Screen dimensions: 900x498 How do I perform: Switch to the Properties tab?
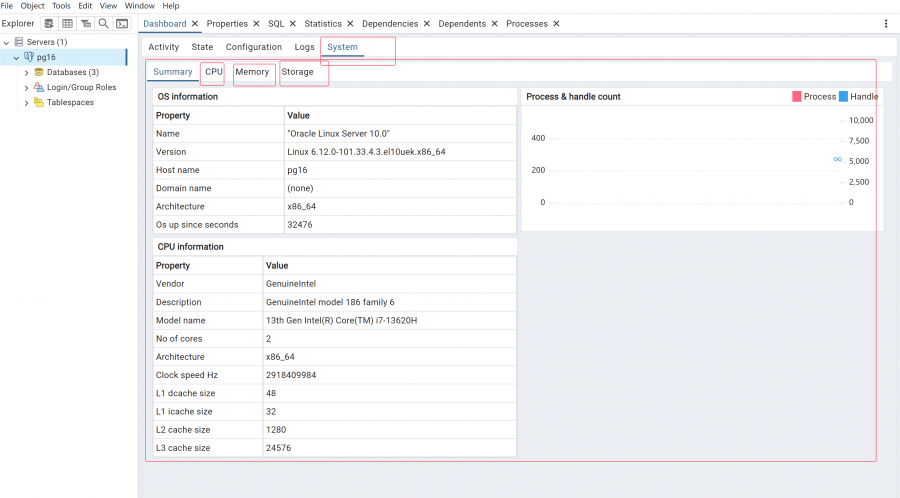pos(227,24)
